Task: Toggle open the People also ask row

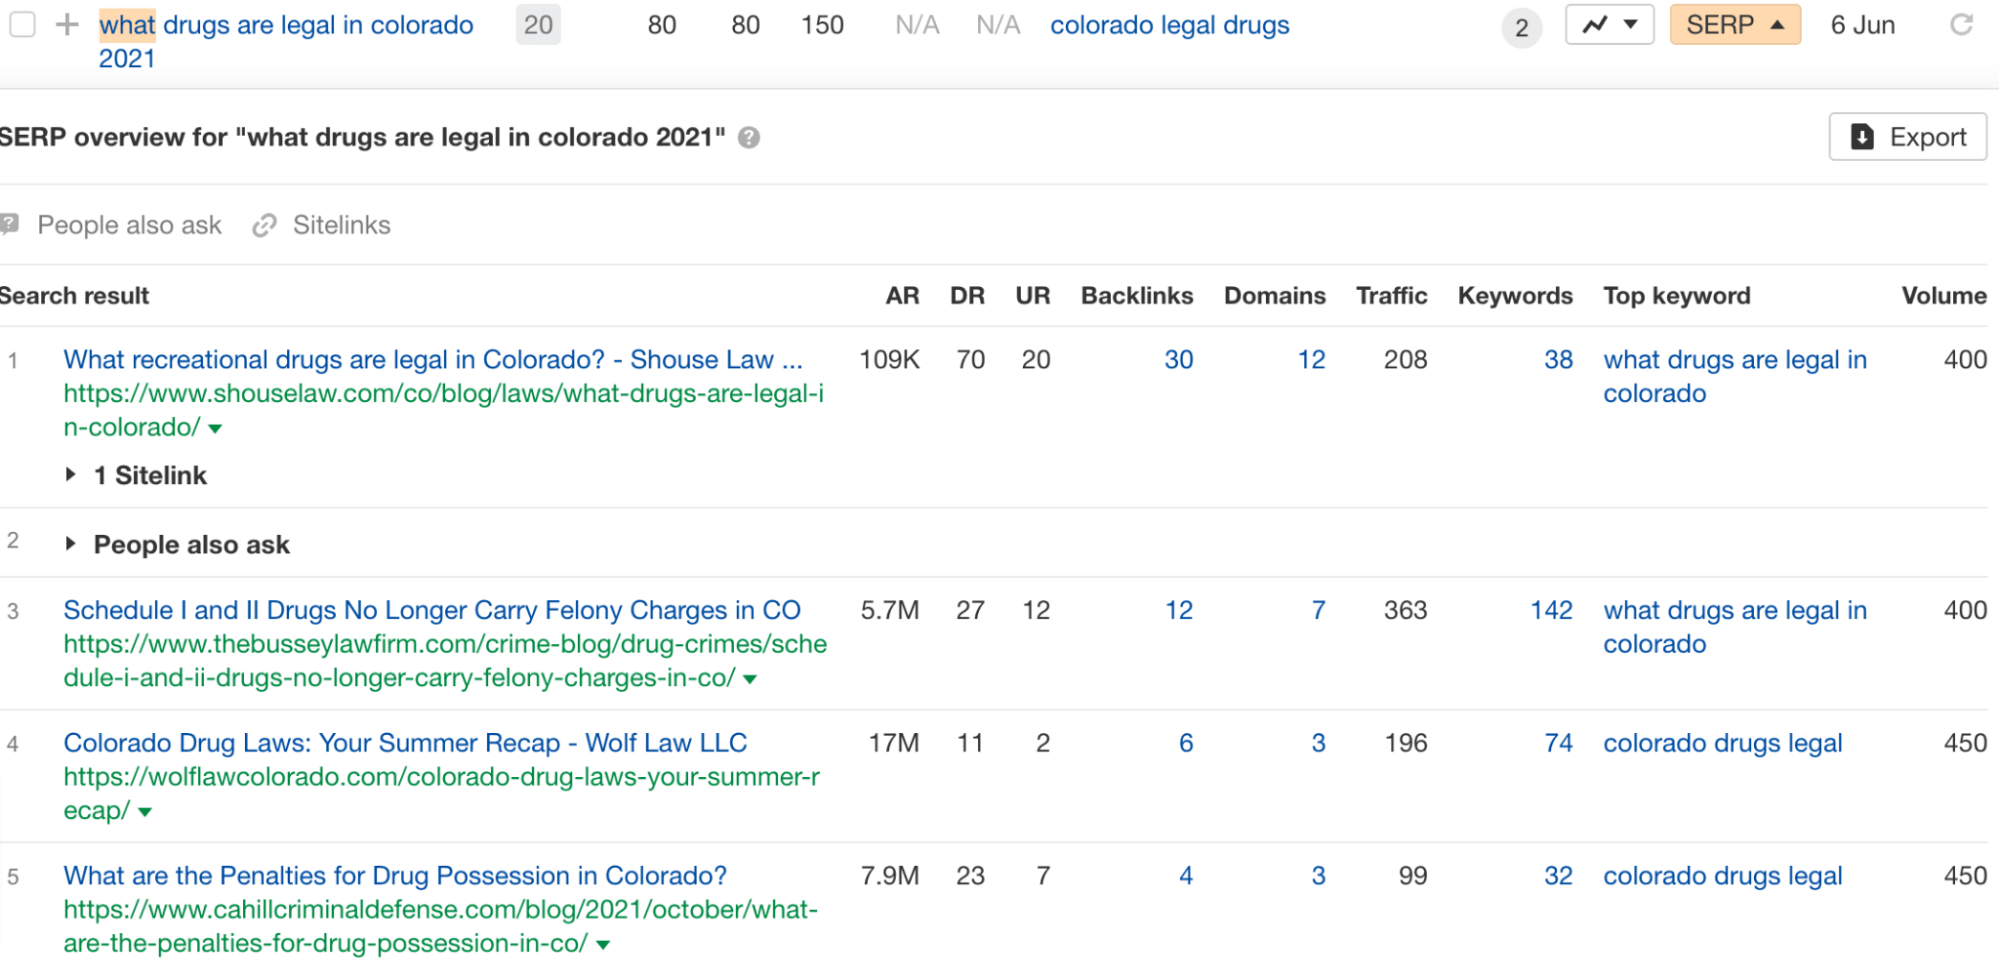Action: 71,543
